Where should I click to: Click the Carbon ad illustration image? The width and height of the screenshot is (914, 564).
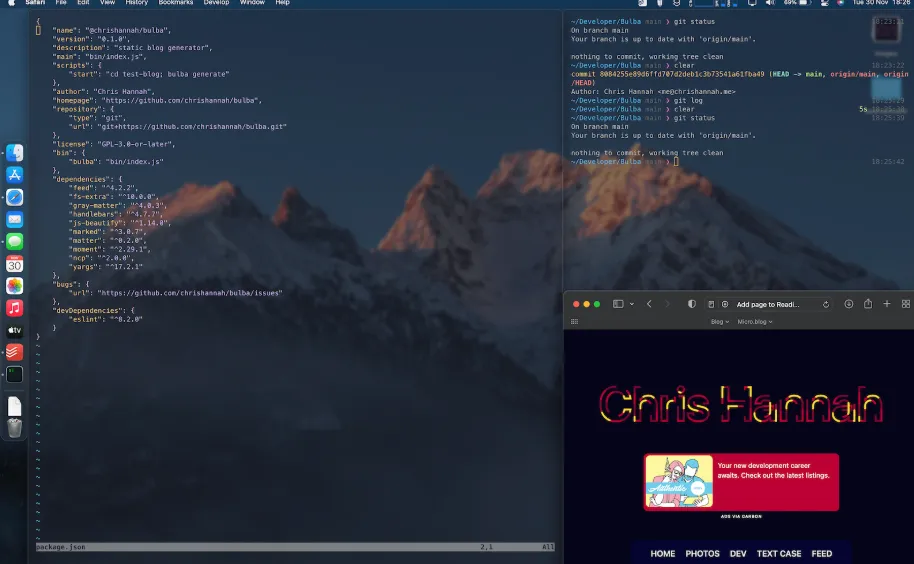(679, 481)
